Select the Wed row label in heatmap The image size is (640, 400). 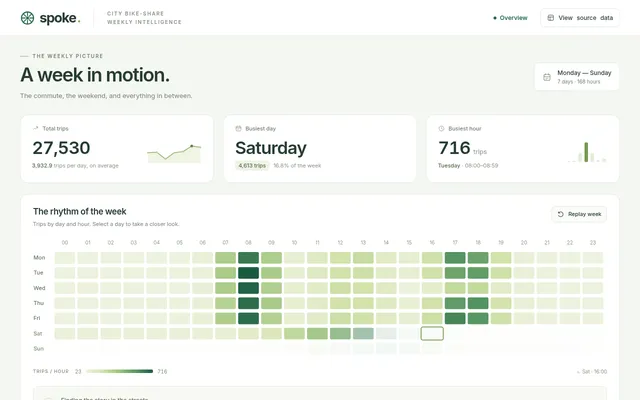(x=39, y=288)
